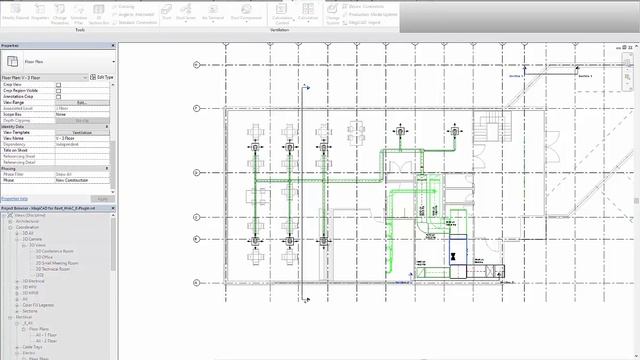The image size is (640, 360).
Task: Open the 3D Section Box tool
Action: point(99,14)
